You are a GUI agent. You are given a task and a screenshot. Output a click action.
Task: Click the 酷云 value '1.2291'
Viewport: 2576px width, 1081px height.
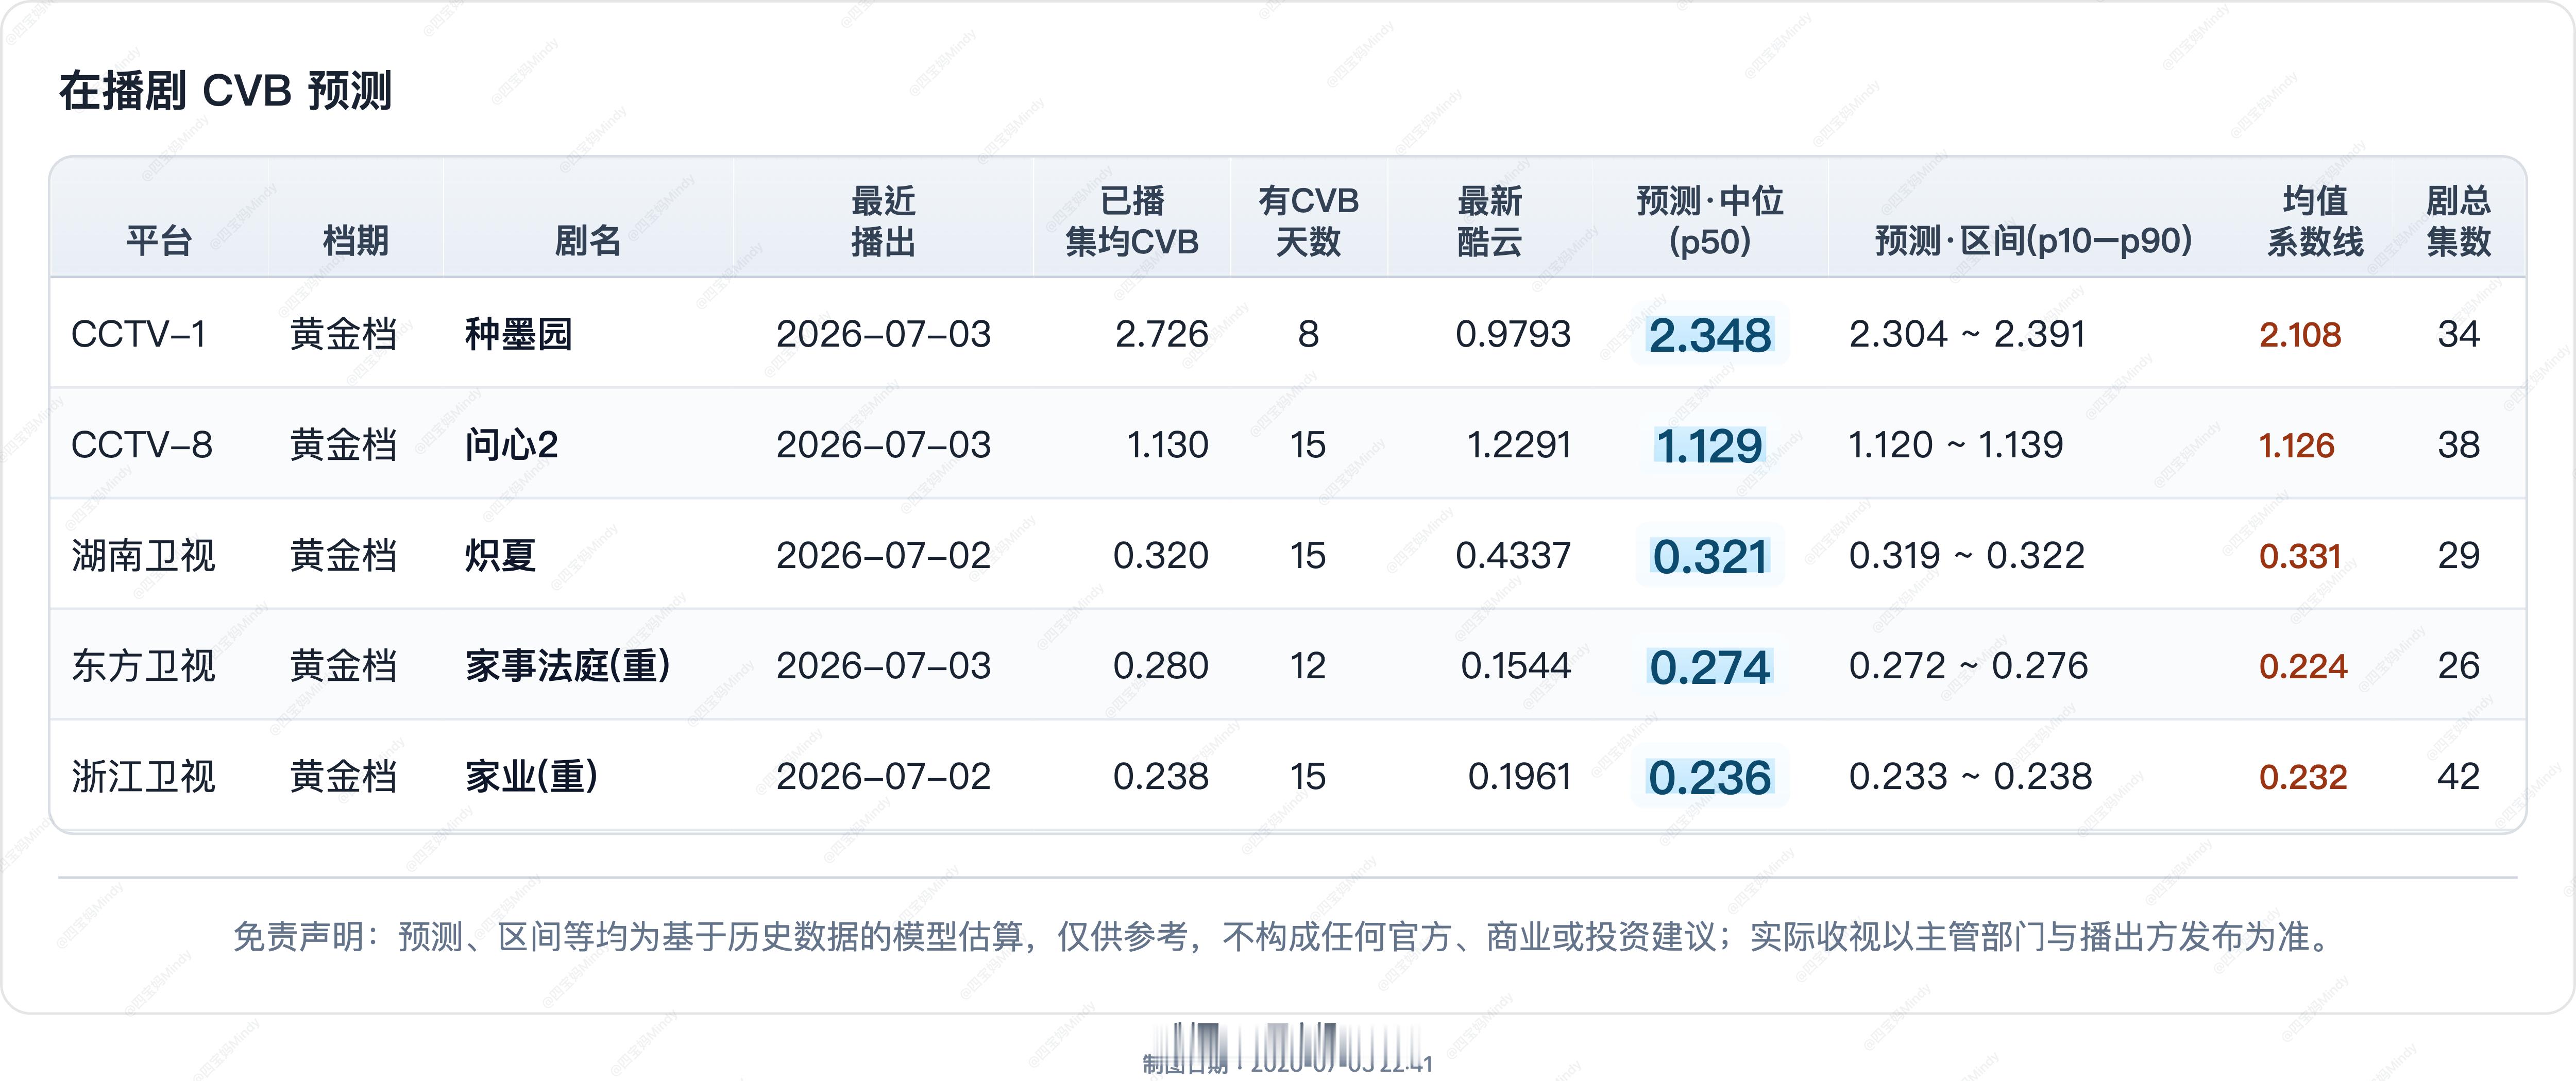click(x=1519, y=445)
